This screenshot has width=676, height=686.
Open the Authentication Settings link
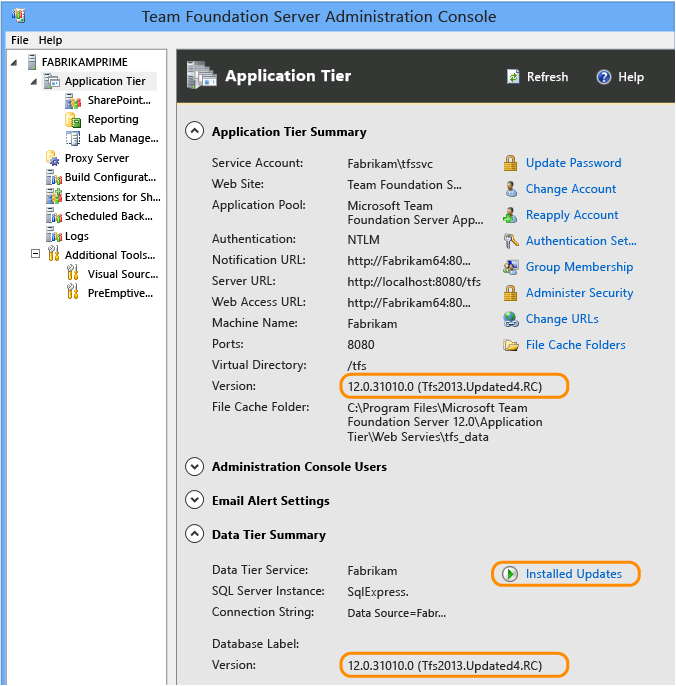pyautogui.click(x=581, y=241)
